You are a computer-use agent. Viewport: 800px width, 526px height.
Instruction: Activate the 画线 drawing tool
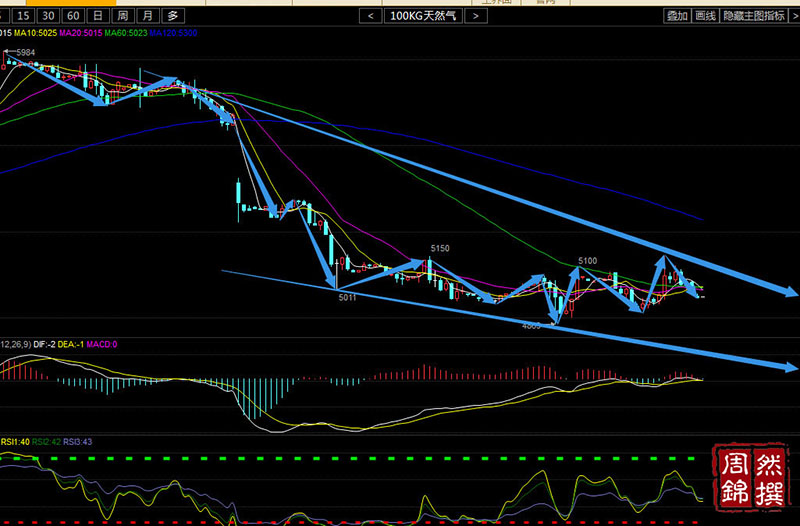click(x=705, y=16)
